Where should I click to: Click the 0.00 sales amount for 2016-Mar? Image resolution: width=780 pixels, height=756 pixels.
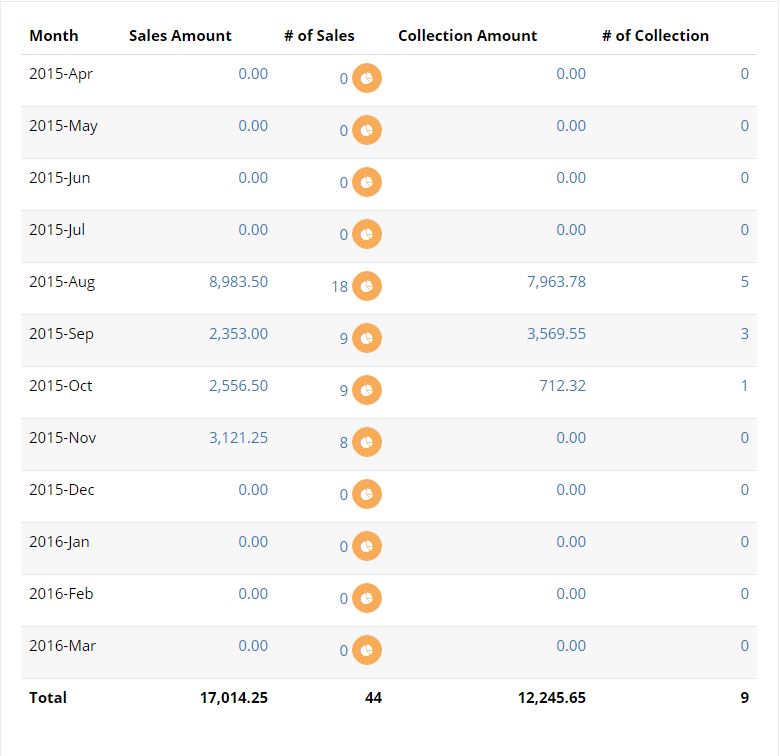(253, 646)
